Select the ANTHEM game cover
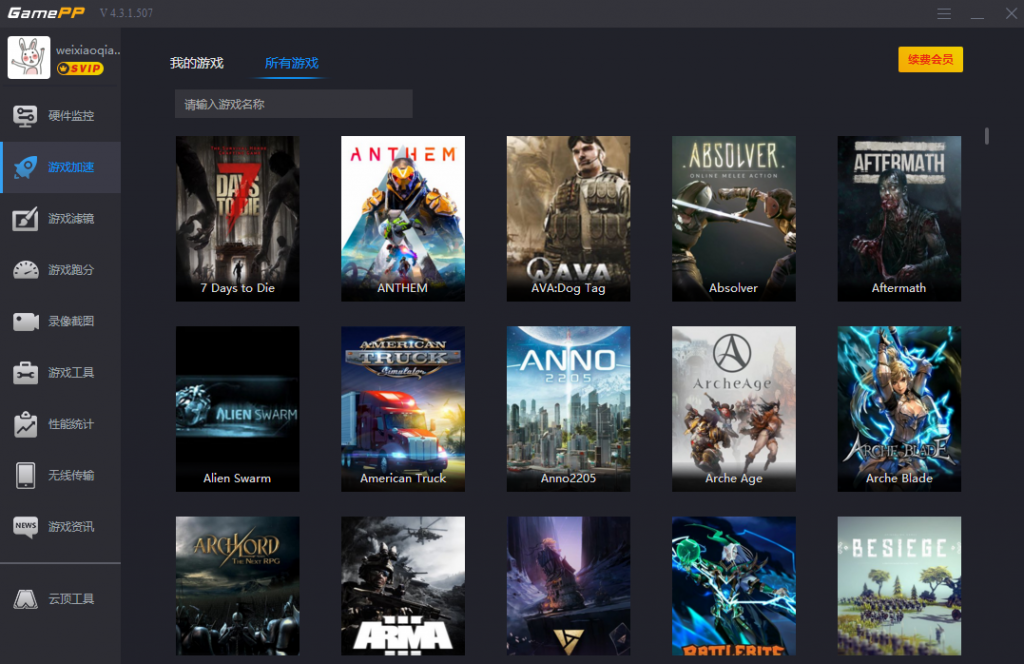1024x664 pixels. click(x=403, y=219)
